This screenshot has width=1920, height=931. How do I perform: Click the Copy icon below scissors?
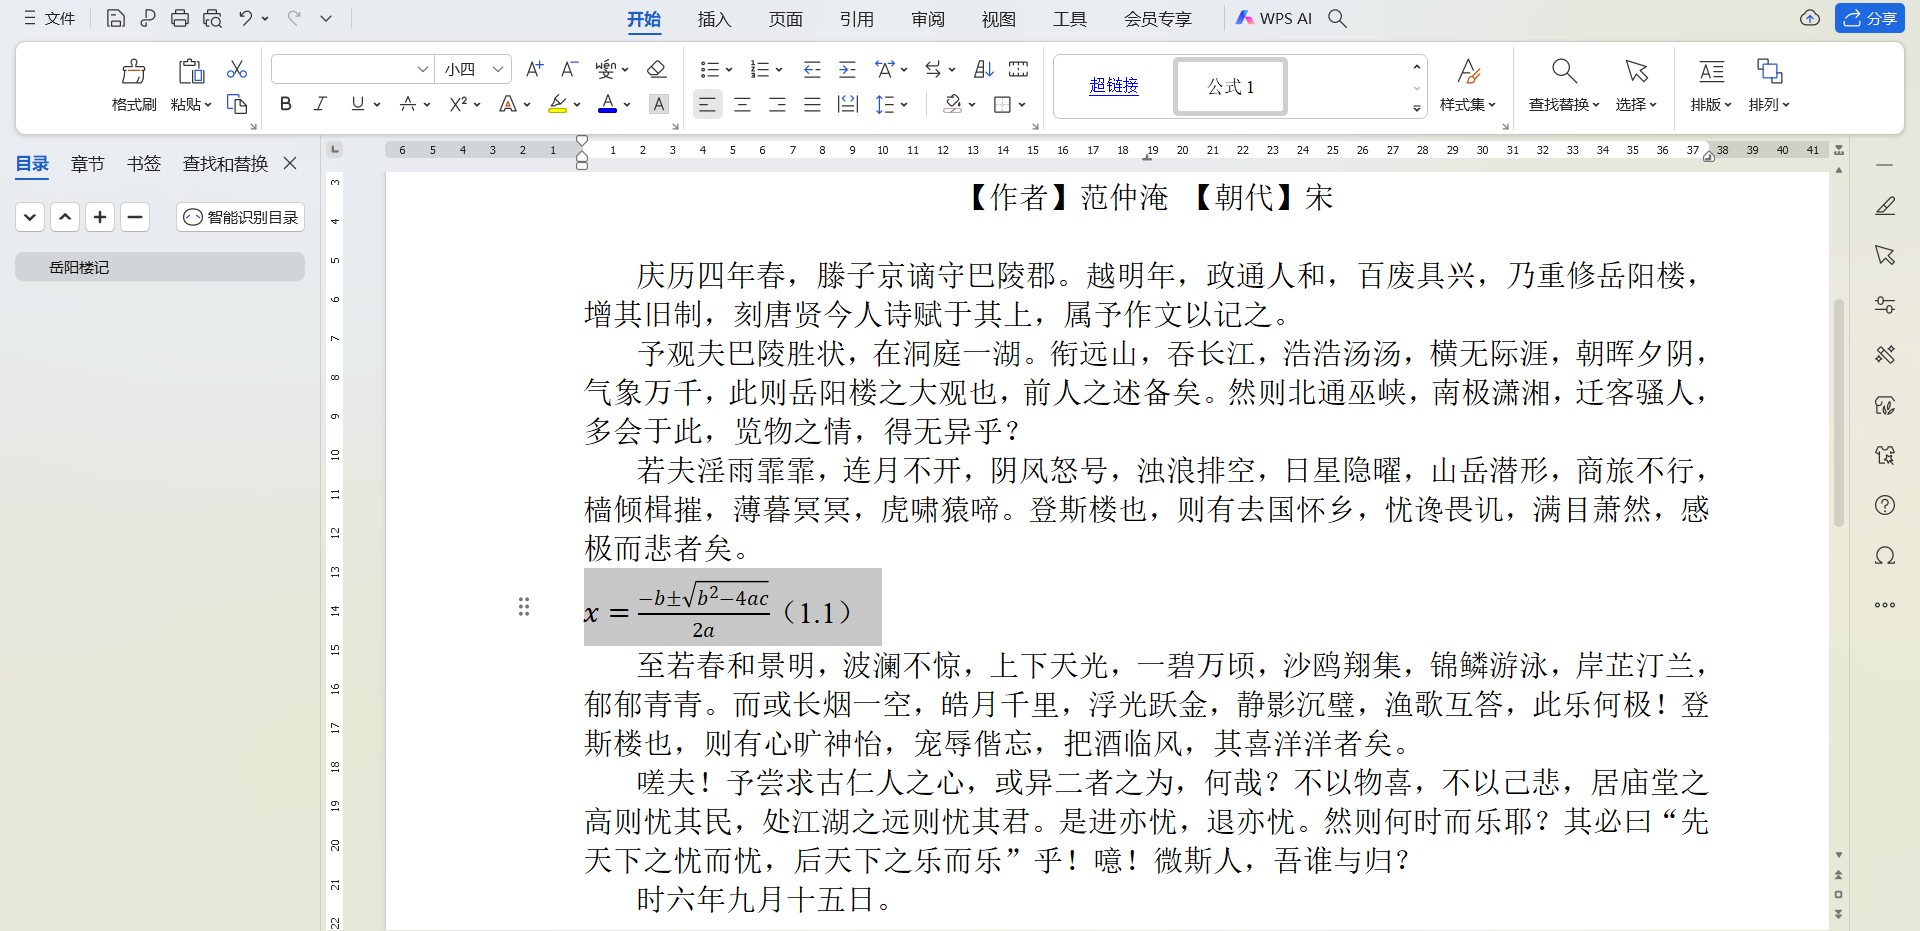237,104
